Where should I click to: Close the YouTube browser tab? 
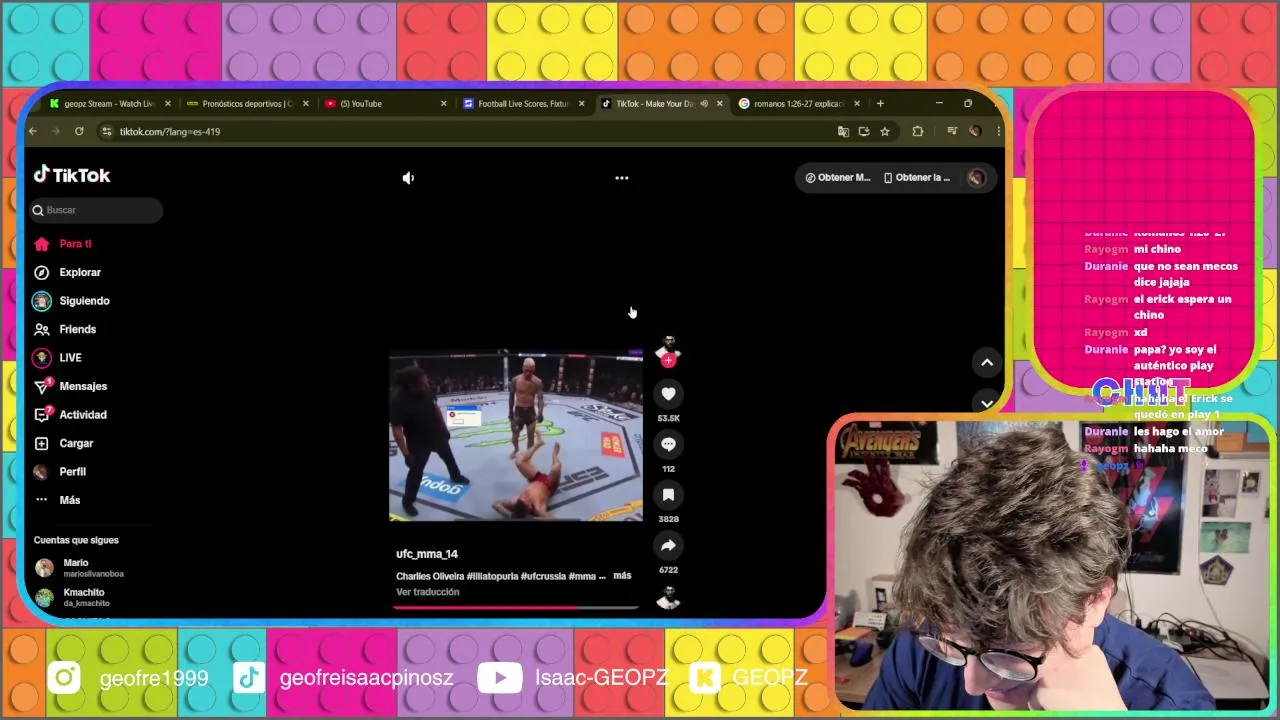[x=444, y=104]
